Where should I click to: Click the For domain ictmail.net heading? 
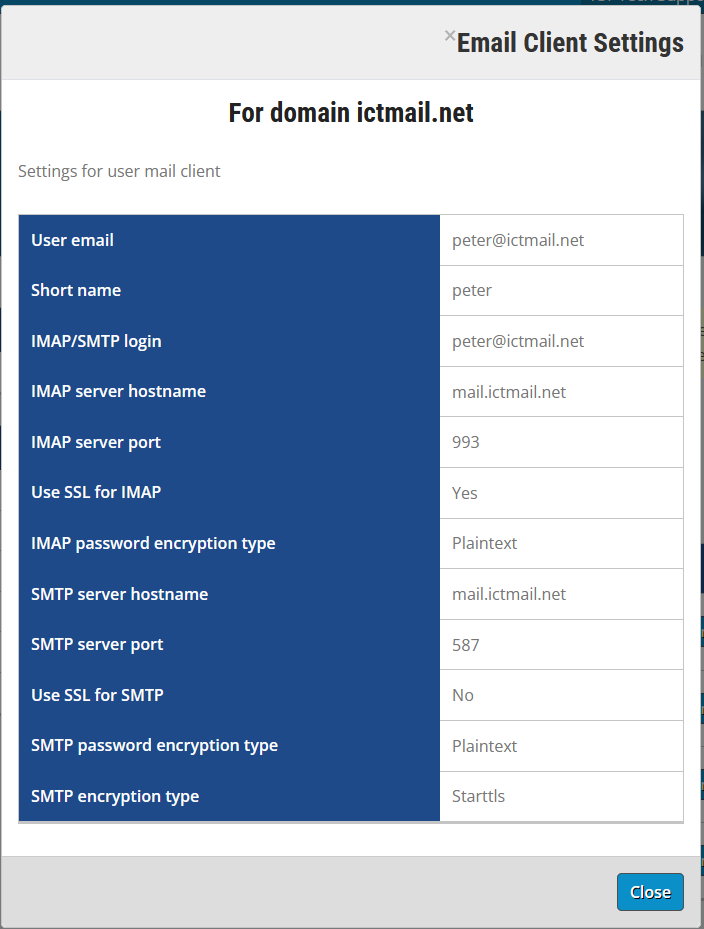(x=351, y=113)
